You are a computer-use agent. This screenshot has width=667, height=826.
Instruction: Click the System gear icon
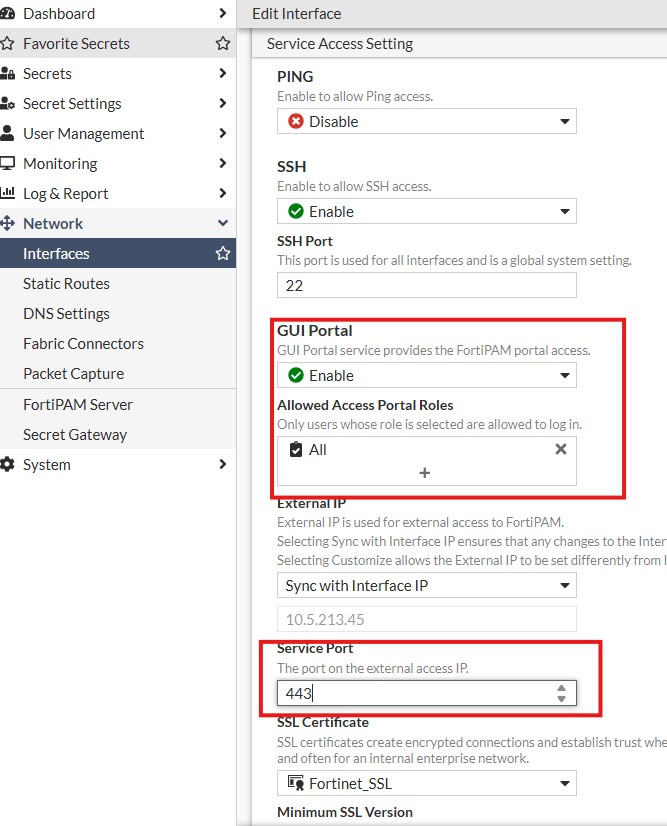7,465
